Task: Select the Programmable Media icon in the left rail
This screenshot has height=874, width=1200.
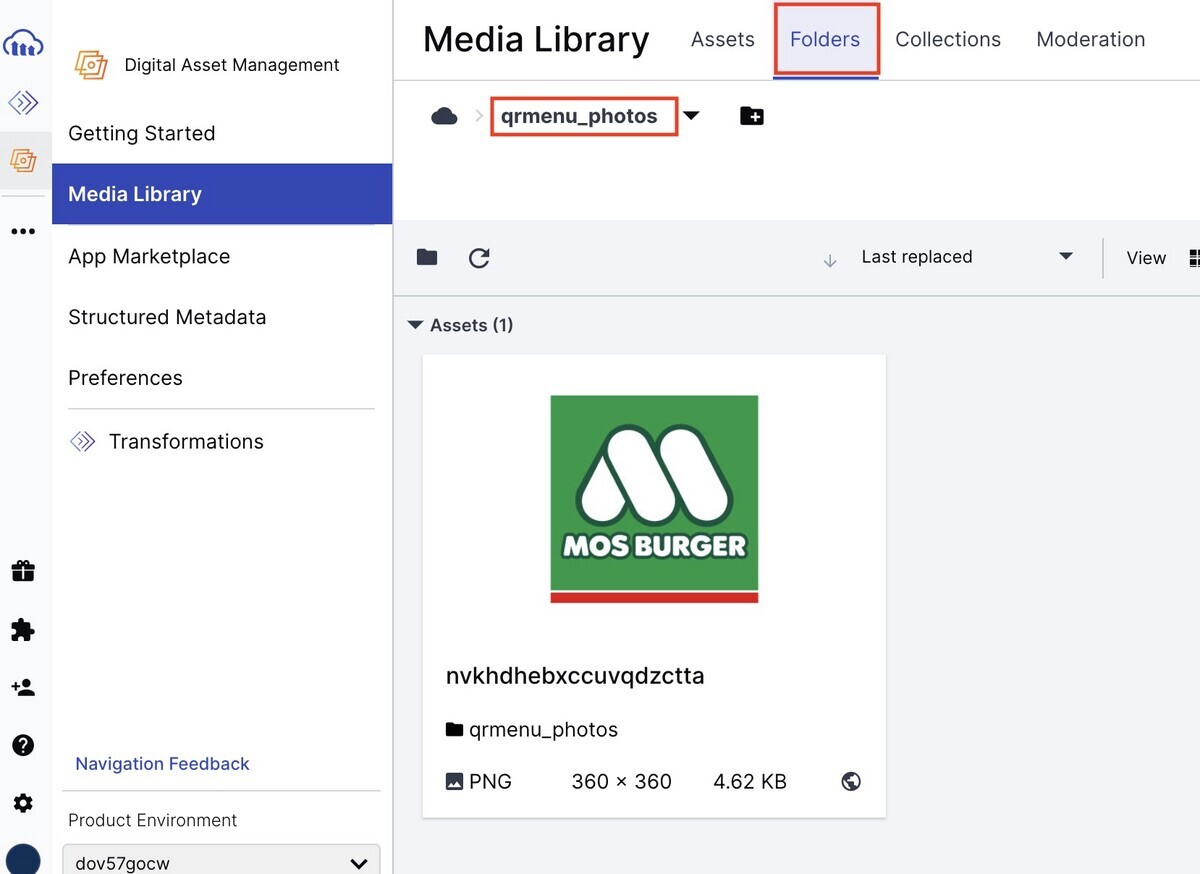Action: pyautogui.click(x=23, y=101)
